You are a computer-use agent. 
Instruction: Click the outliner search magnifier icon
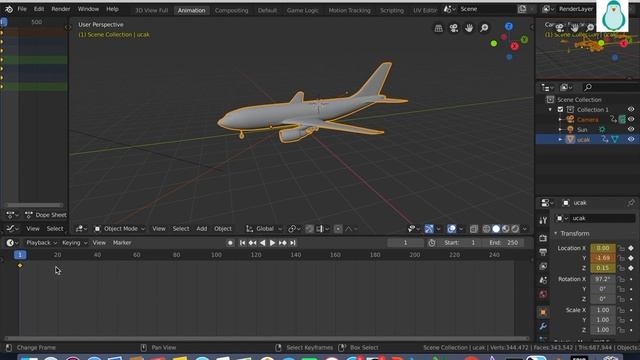click(x=588, y=87)
